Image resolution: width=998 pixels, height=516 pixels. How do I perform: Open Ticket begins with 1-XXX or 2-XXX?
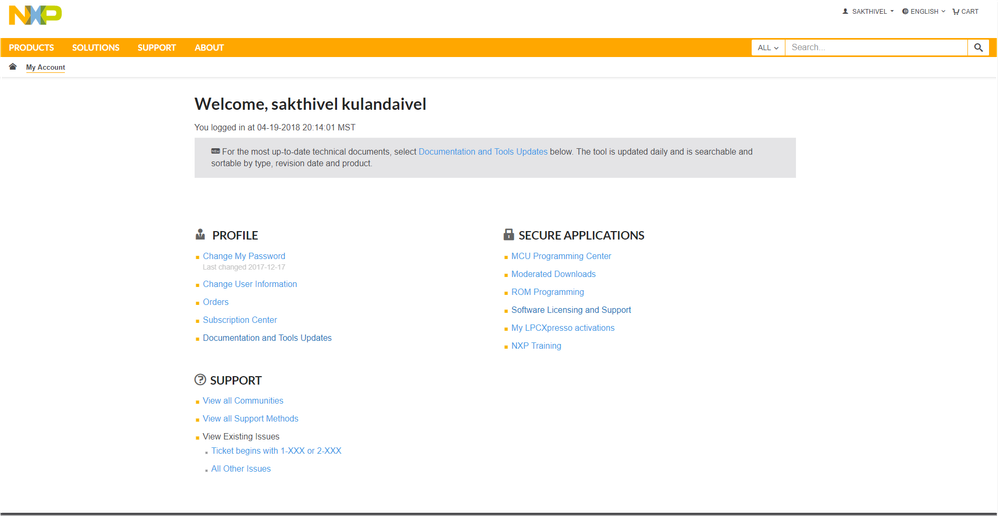(x=276, y=450)
